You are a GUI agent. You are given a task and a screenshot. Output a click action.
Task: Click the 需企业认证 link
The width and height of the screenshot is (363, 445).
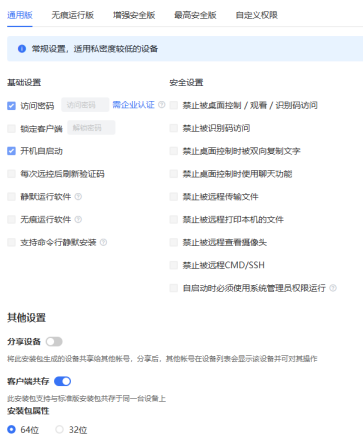point(133,105)
